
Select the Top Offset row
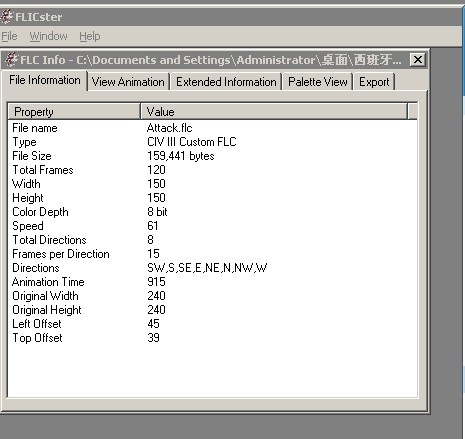pos(212,338)
